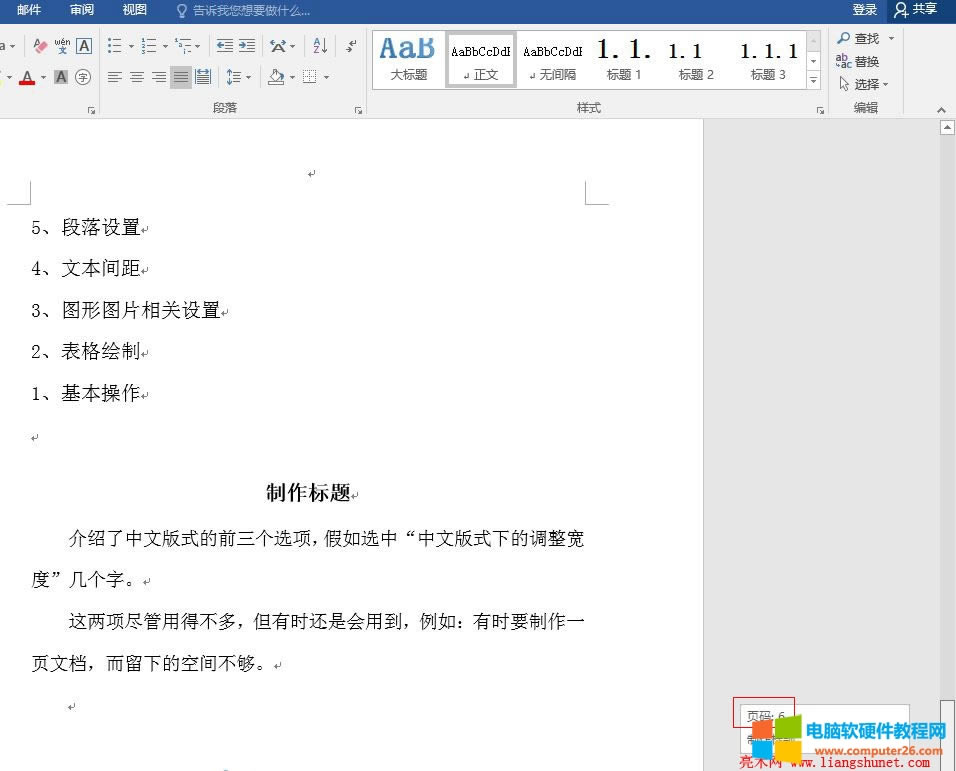Click the enclose characters (带圈字符) icon

click(x=81, y=77)
